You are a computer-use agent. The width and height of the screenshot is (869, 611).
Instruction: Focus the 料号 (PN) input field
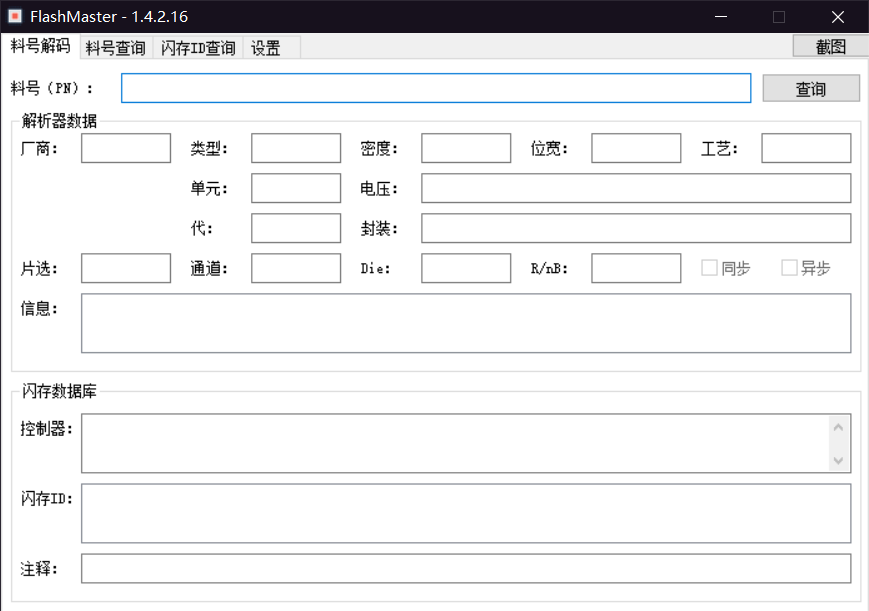pos(436,88)
